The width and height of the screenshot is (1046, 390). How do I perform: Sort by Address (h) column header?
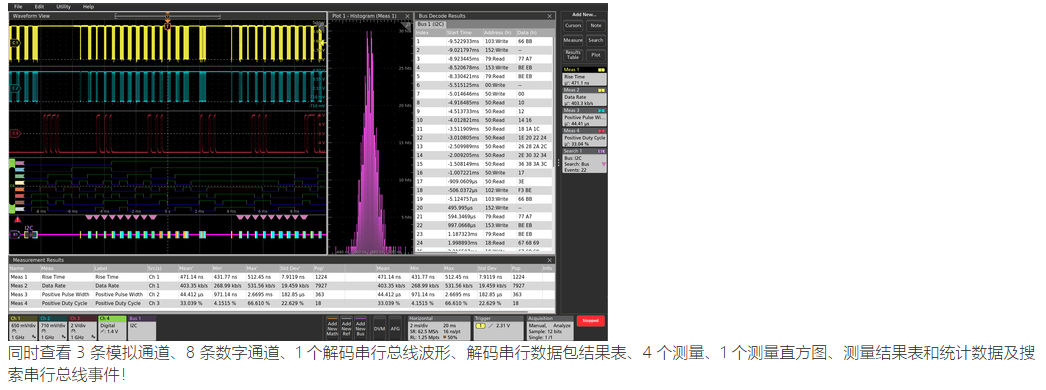click(x=500, y=32)
